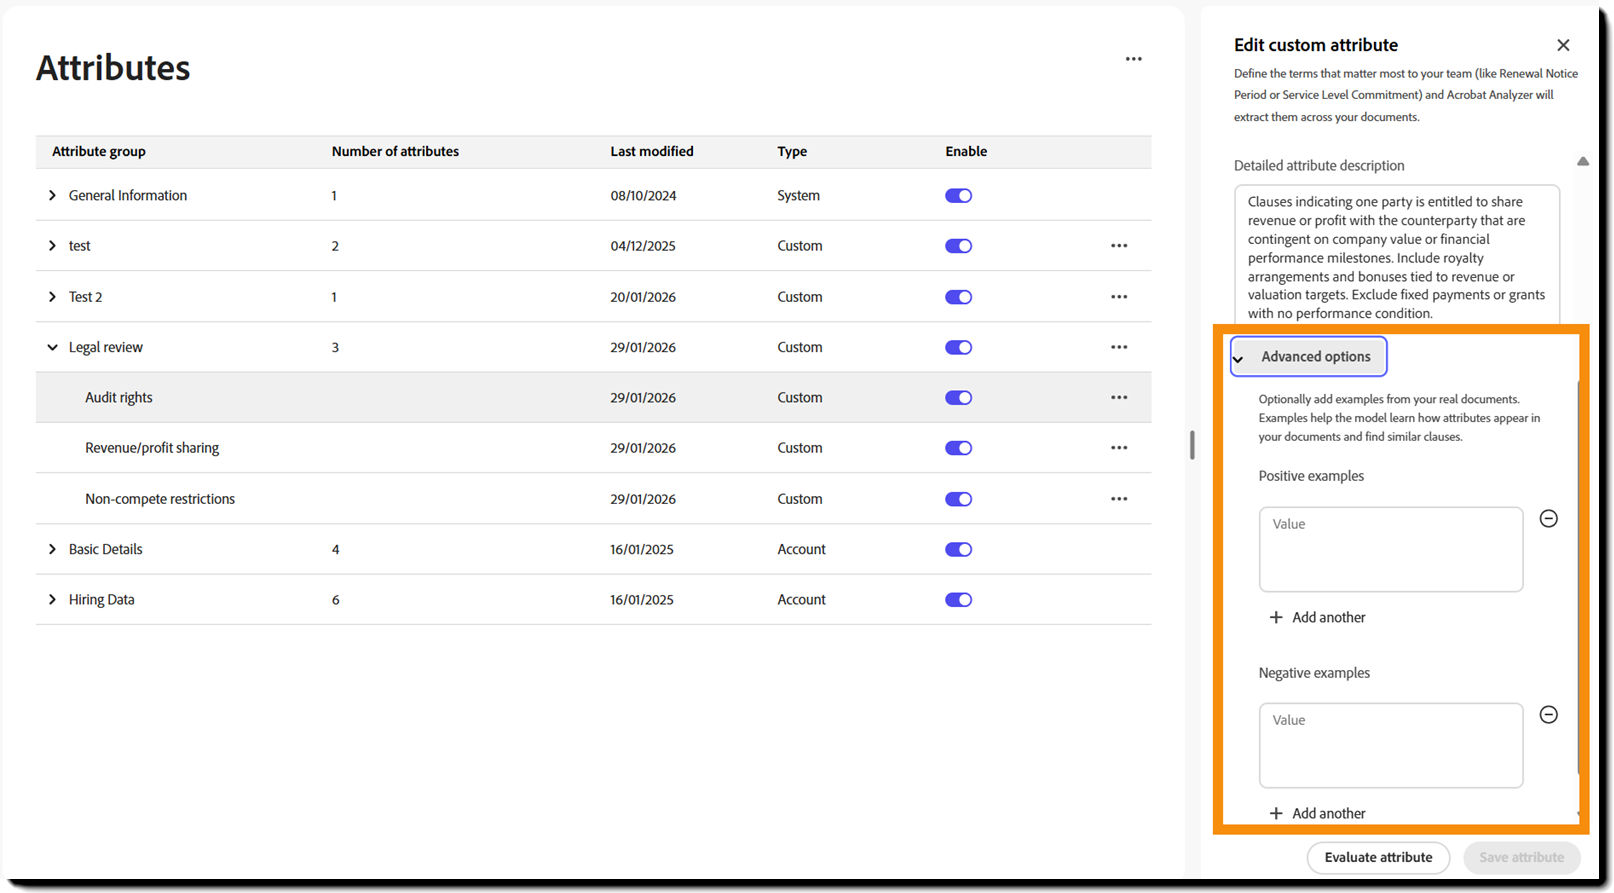This screenshot has height=893, width=1614.
Task: Open more options for Audit rights
Action: [1119, 398]
